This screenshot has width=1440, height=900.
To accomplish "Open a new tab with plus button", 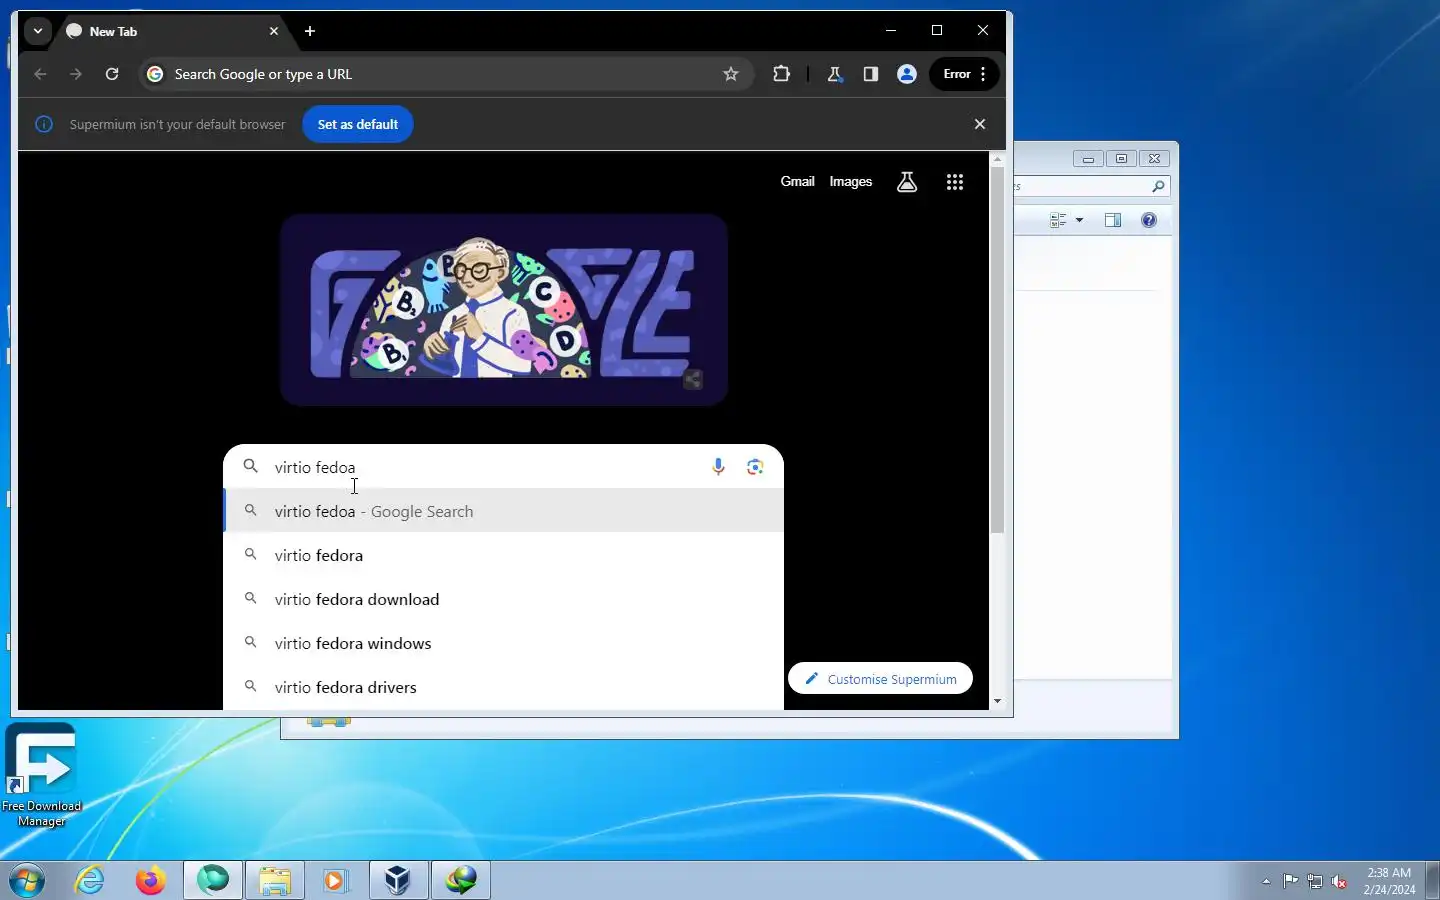I will [x=310, y=31].
